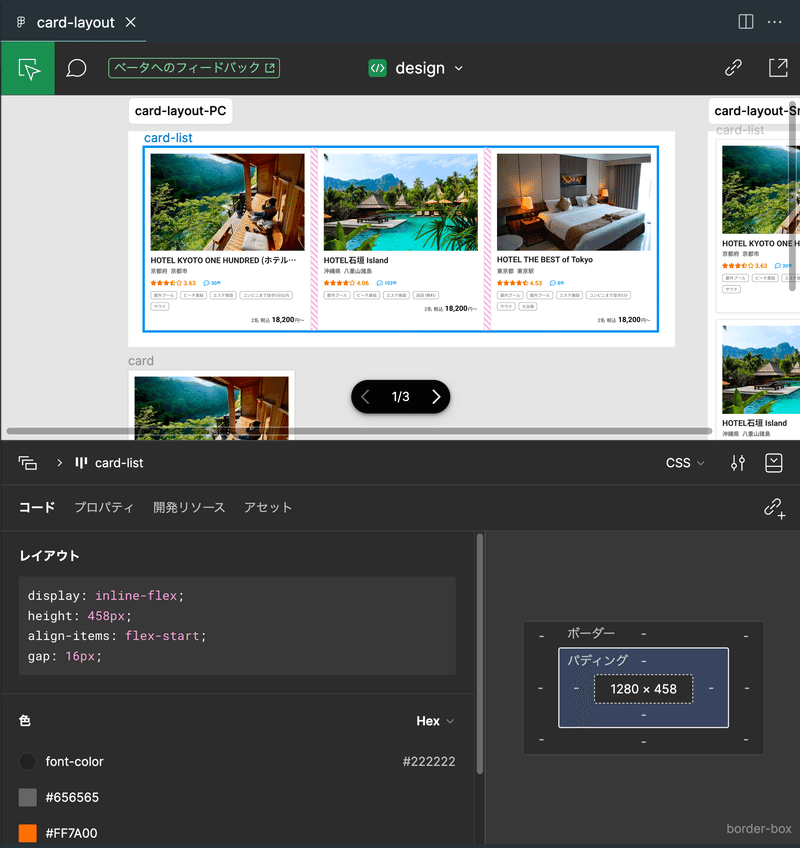
Task: Click the copy link icon
Action: click(x=733, y=67)
